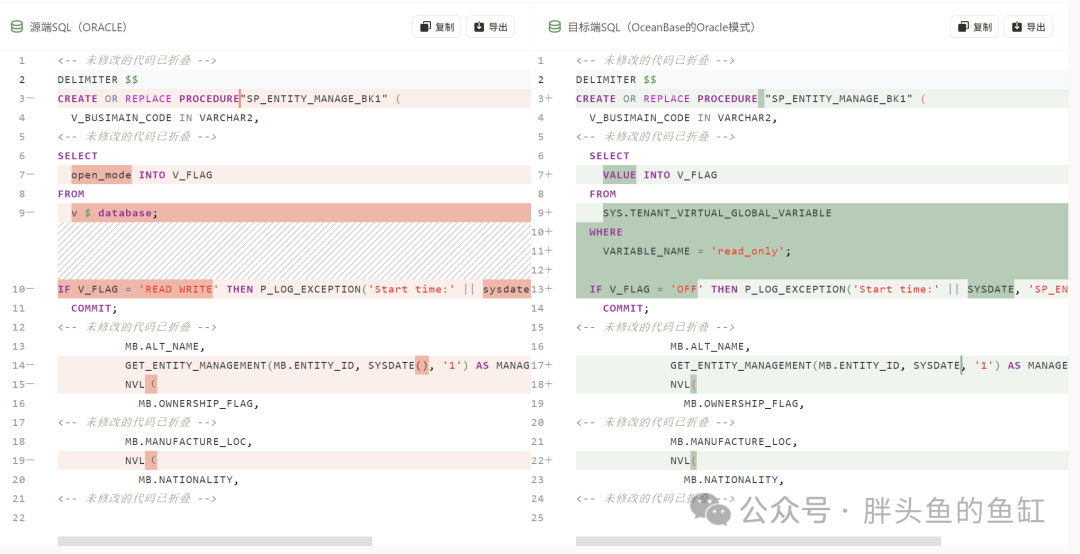Click 'MB.NATIONALITY,' in the source pane
The image size is (1080, 554).
point(189,480)
